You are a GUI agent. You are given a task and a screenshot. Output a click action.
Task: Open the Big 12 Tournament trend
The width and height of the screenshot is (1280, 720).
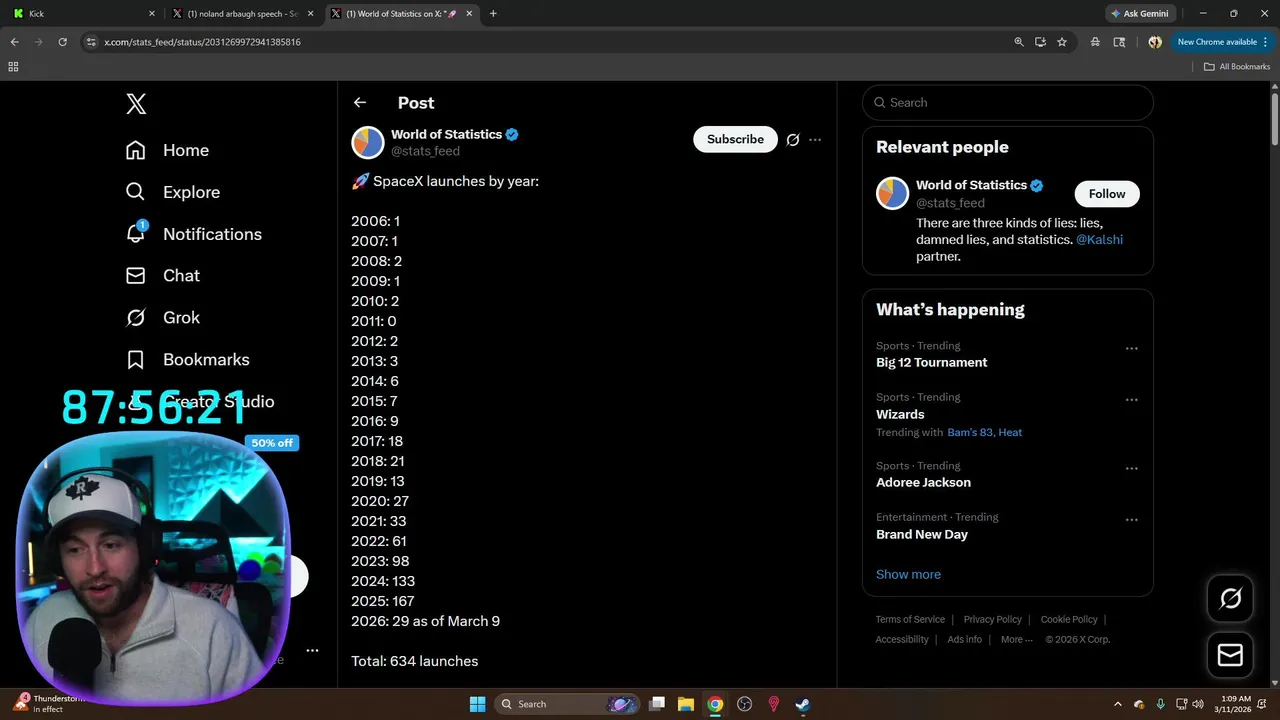tap(931, 362)
